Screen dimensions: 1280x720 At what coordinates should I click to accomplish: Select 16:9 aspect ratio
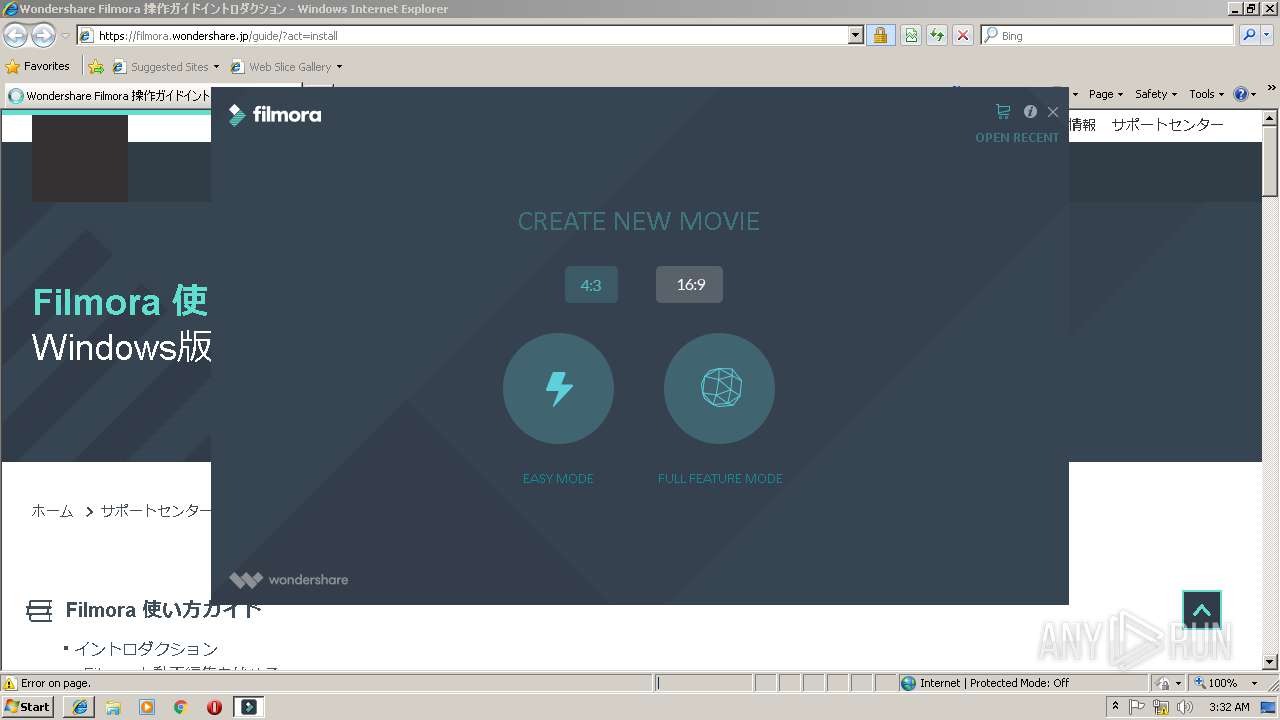click(x=689, y=285)
